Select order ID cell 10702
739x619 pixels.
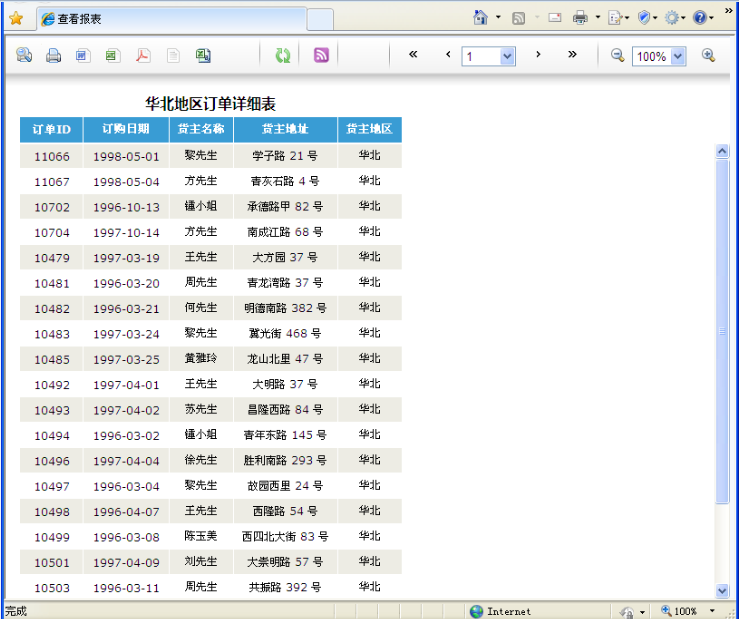click(51, 207)
